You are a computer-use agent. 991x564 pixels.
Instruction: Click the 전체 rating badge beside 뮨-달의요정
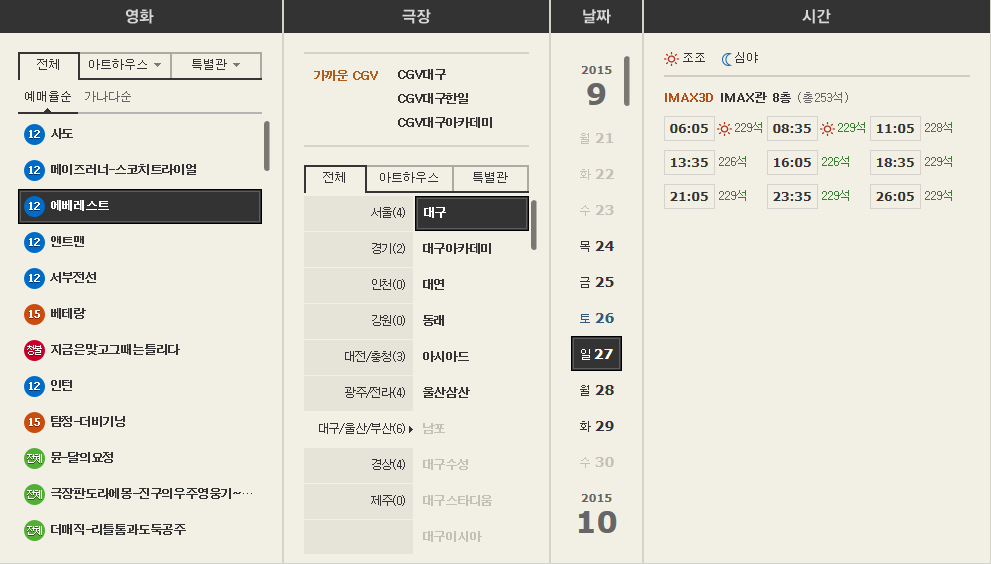coord(34,458)
